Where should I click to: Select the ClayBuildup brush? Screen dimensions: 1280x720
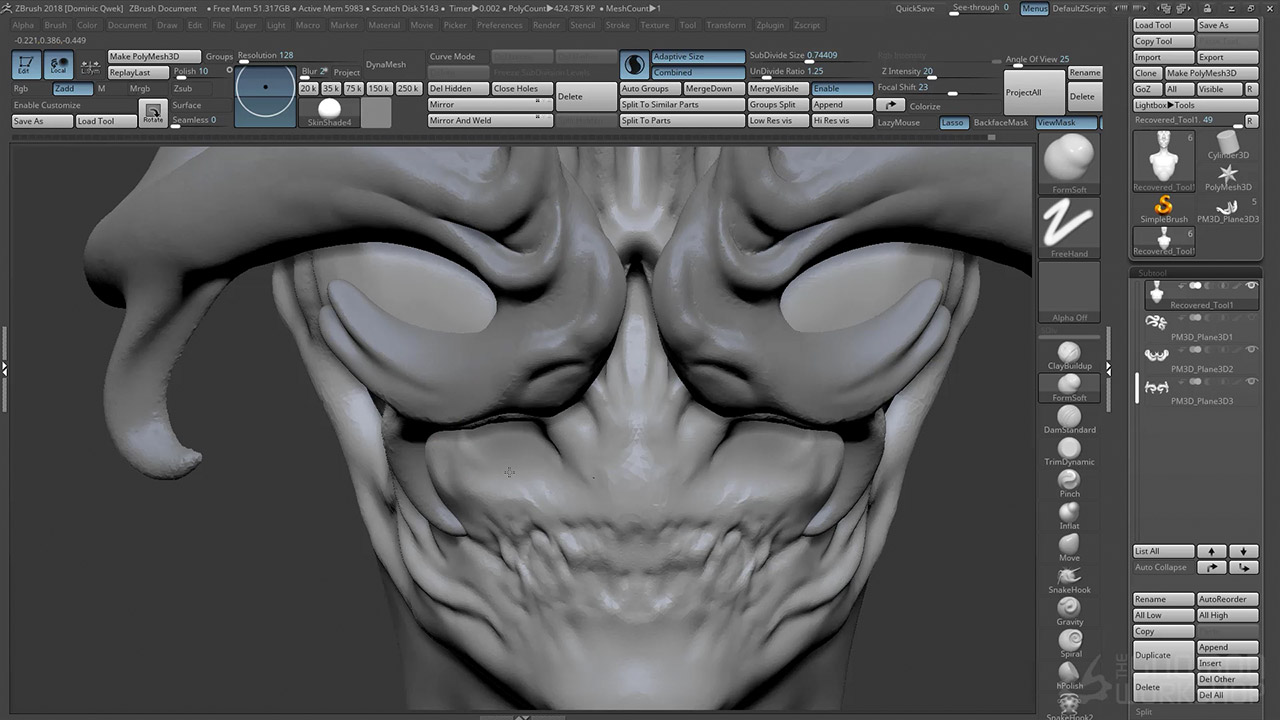[x=1069, y=354]
